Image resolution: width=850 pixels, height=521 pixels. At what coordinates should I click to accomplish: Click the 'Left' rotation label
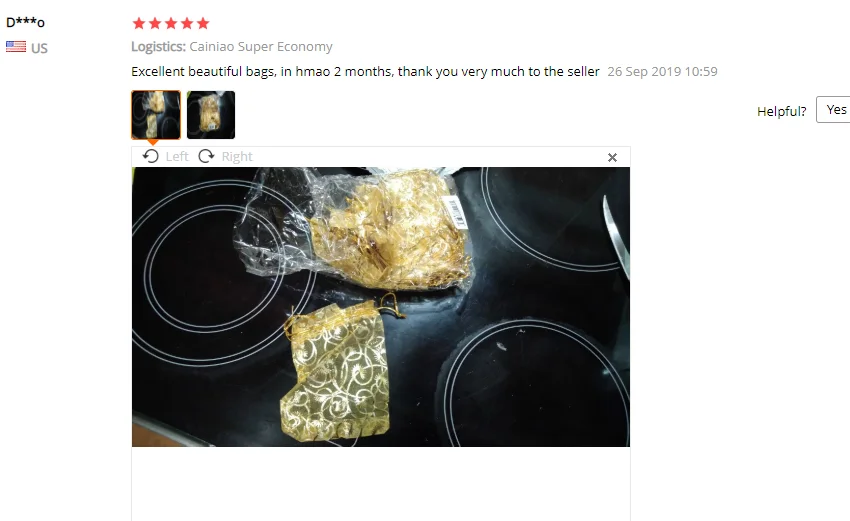(x=177, y=157)
